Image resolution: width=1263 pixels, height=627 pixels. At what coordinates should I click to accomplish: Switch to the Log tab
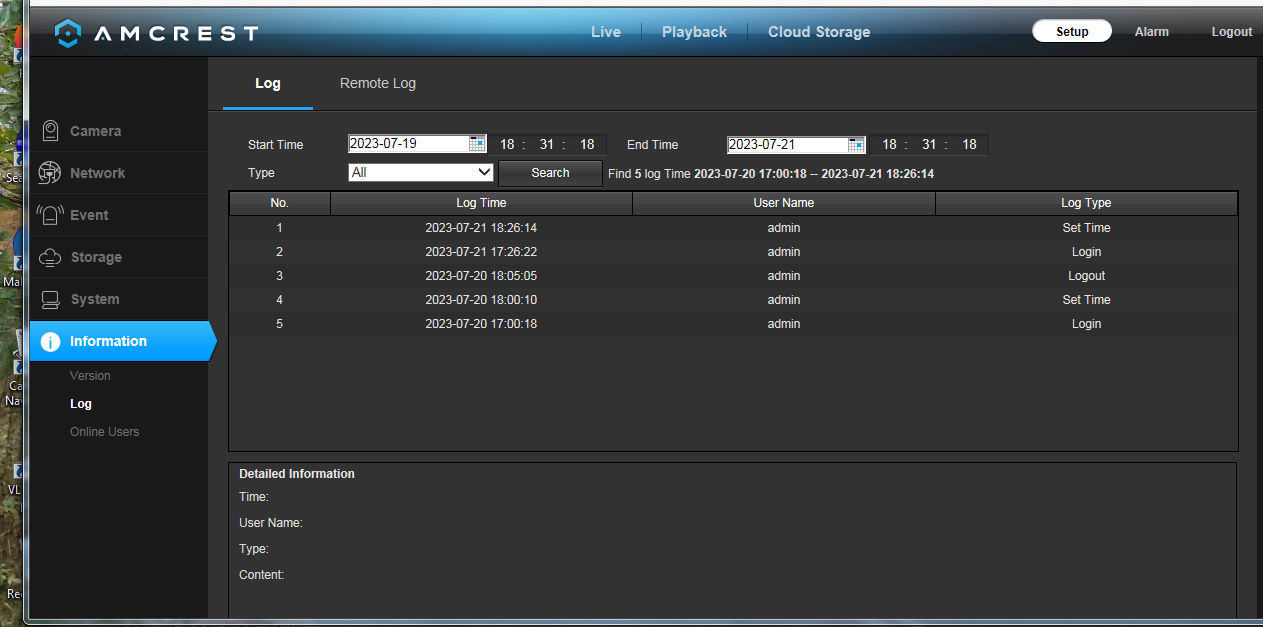pyautogui.click(x=268, y=83)
